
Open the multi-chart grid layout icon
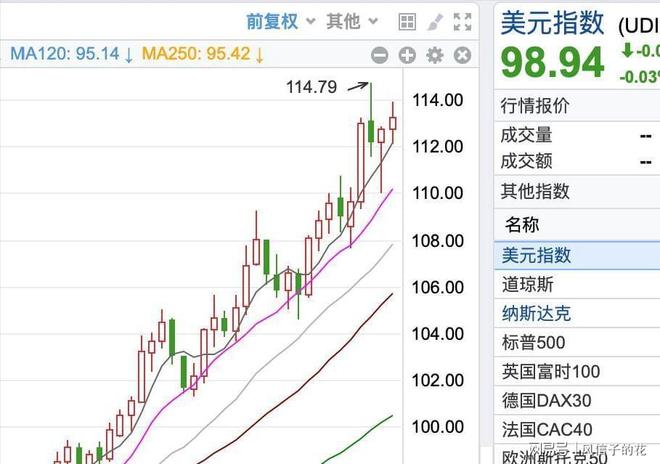(407, 21)
